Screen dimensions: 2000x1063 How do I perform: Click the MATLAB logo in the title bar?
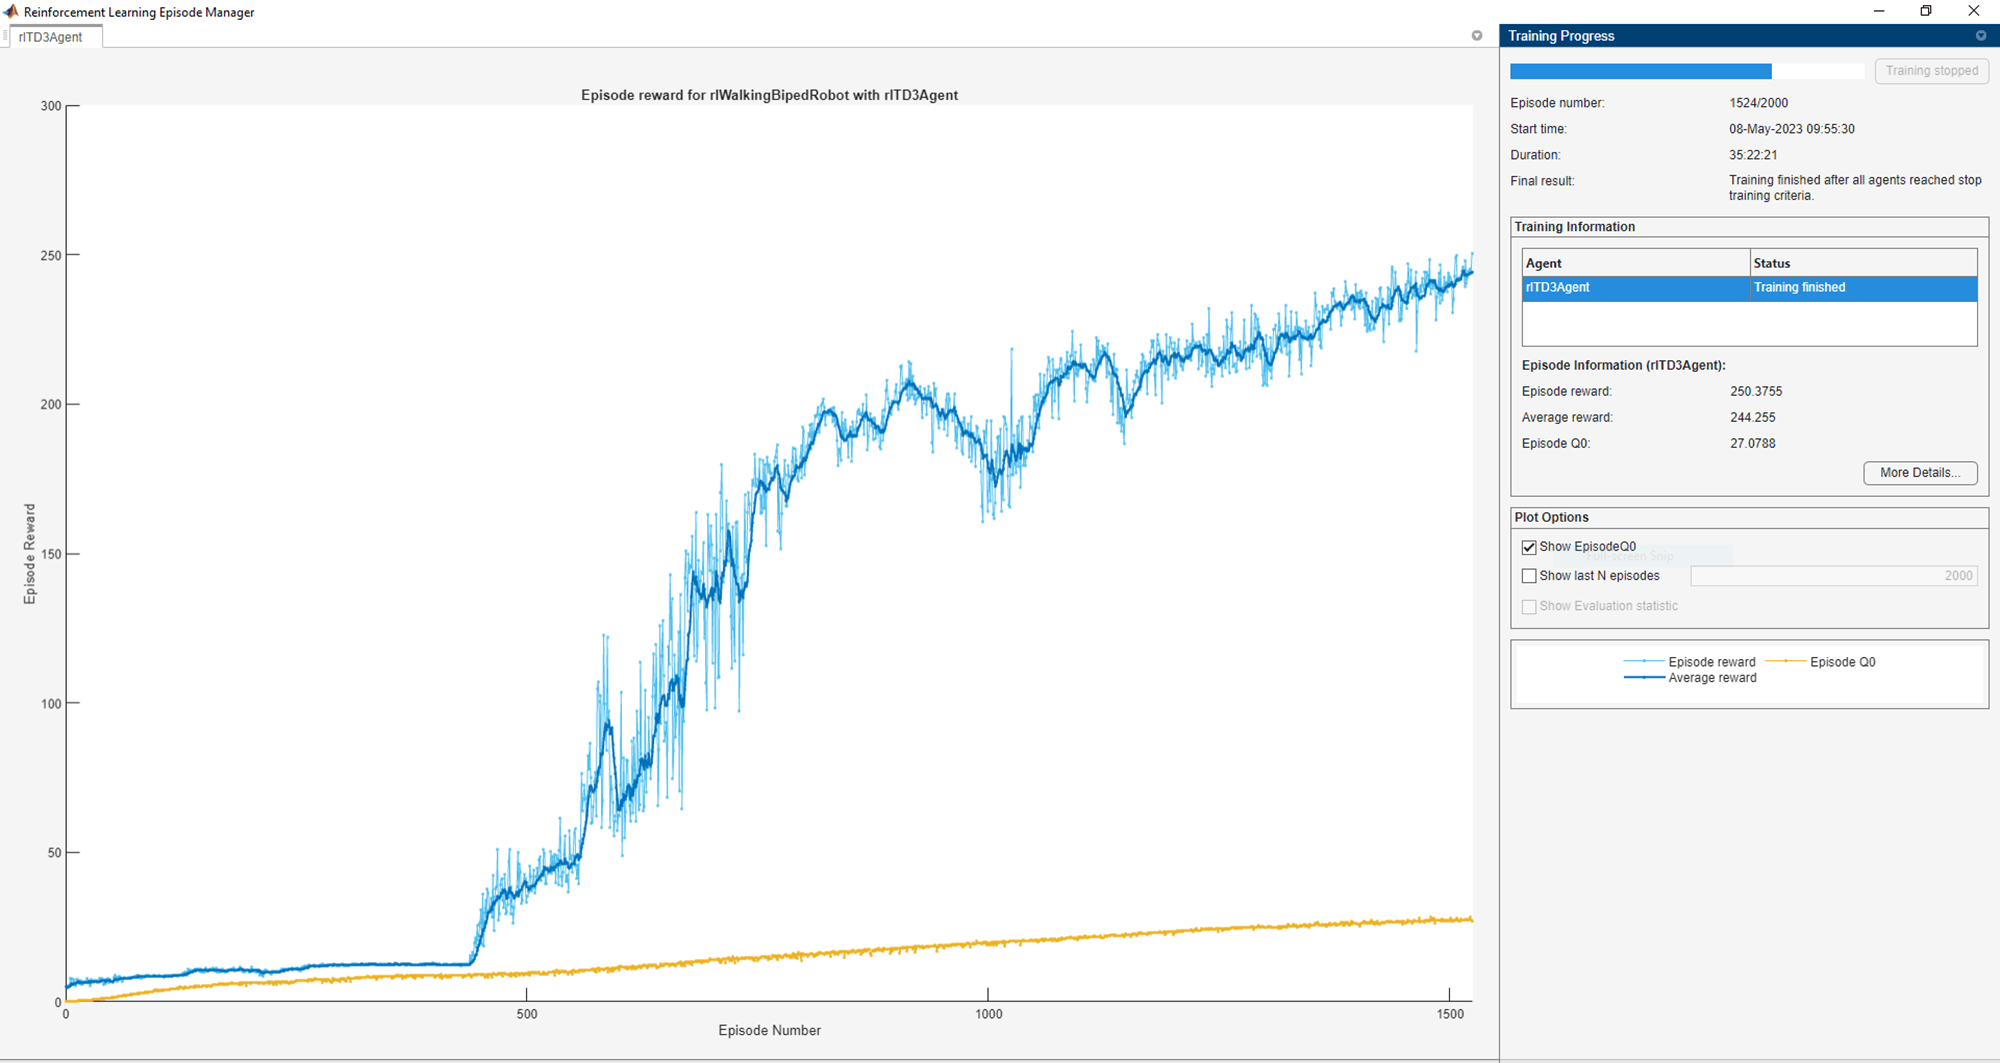pyautogui.click(x=11, y=12)
